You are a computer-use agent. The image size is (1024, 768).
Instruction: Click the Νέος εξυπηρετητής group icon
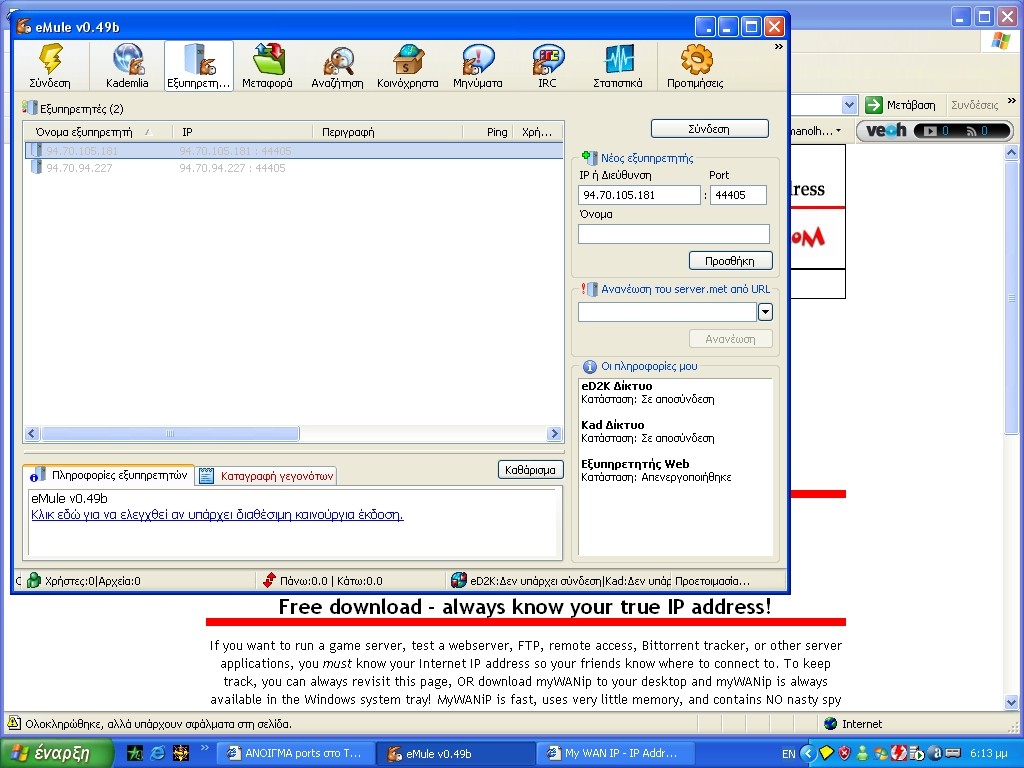pyautogui.click(x=589, y=157)
